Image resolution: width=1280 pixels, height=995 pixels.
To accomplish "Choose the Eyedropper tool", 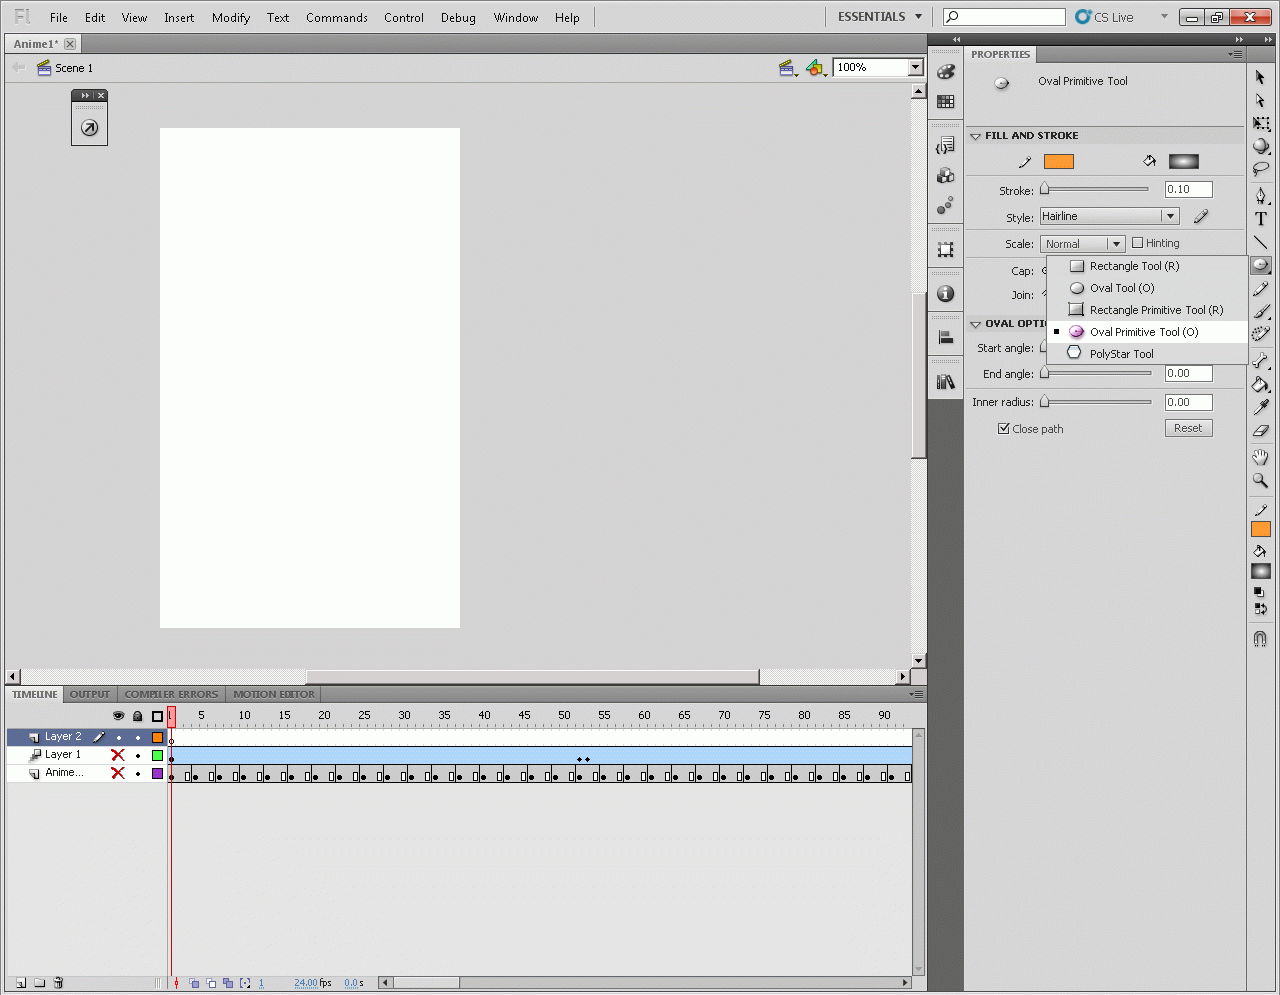I will pyautogui.click(x=1260, y=407).
